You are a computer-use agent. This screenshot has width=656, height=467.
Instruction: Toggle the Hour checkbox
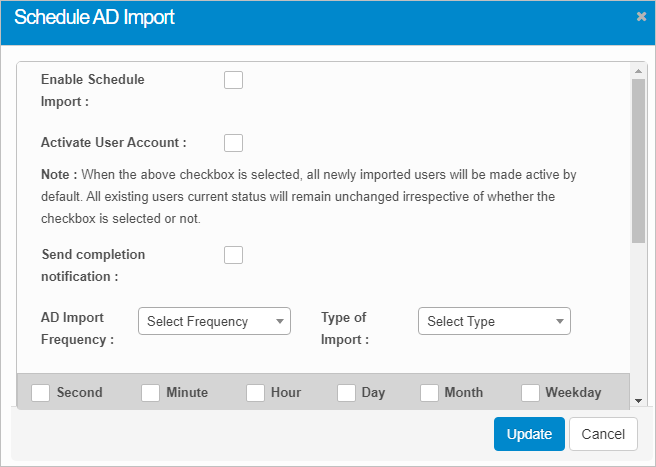click(255, 393)
